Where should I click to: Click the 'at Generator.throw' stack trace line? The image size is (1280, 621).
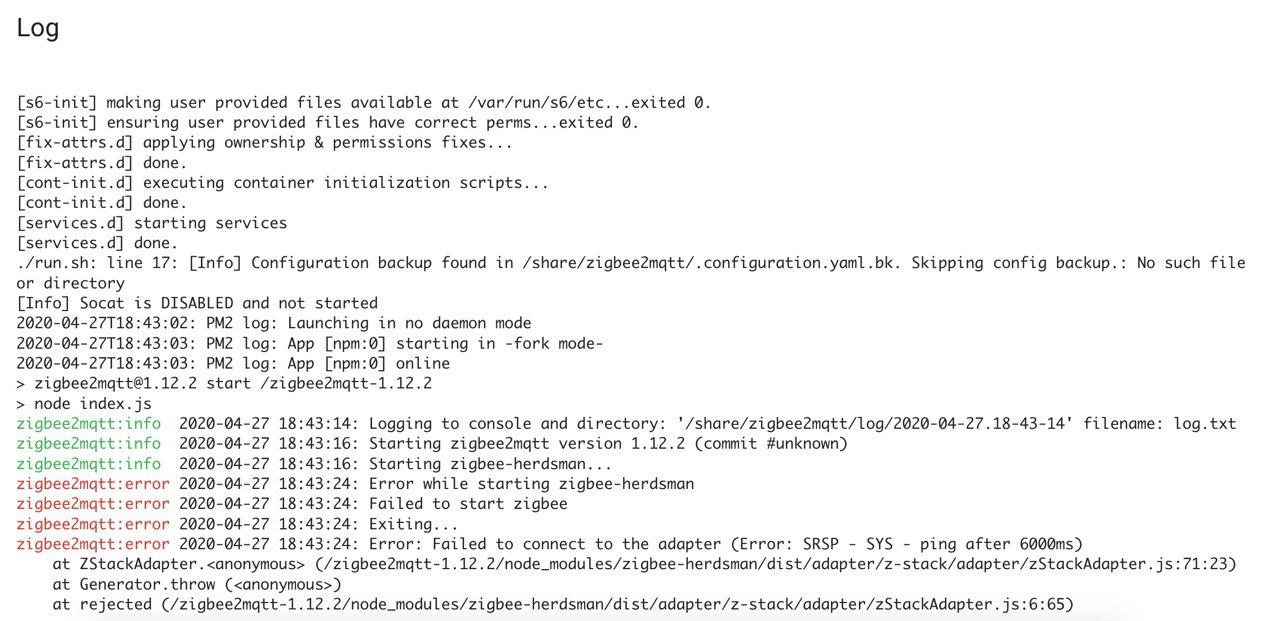point(197,584)
